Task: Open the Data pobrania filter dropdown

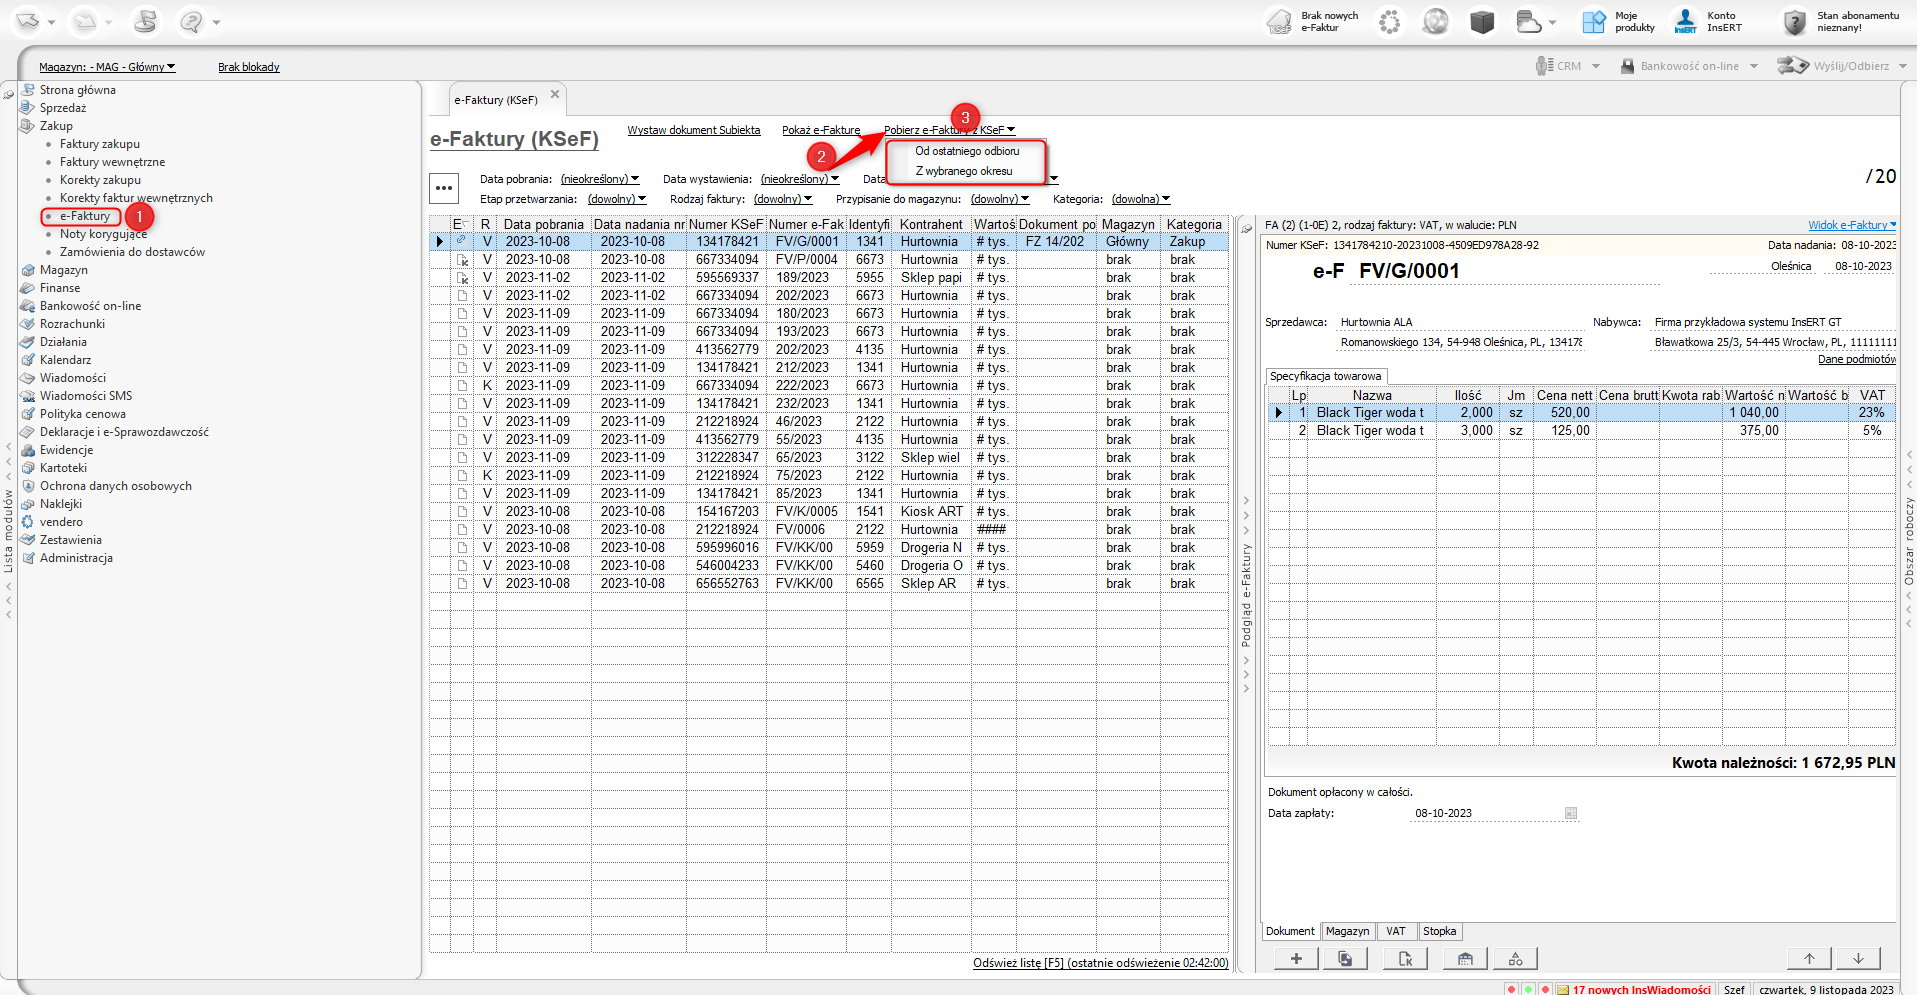Action: [x=599, y=179]
